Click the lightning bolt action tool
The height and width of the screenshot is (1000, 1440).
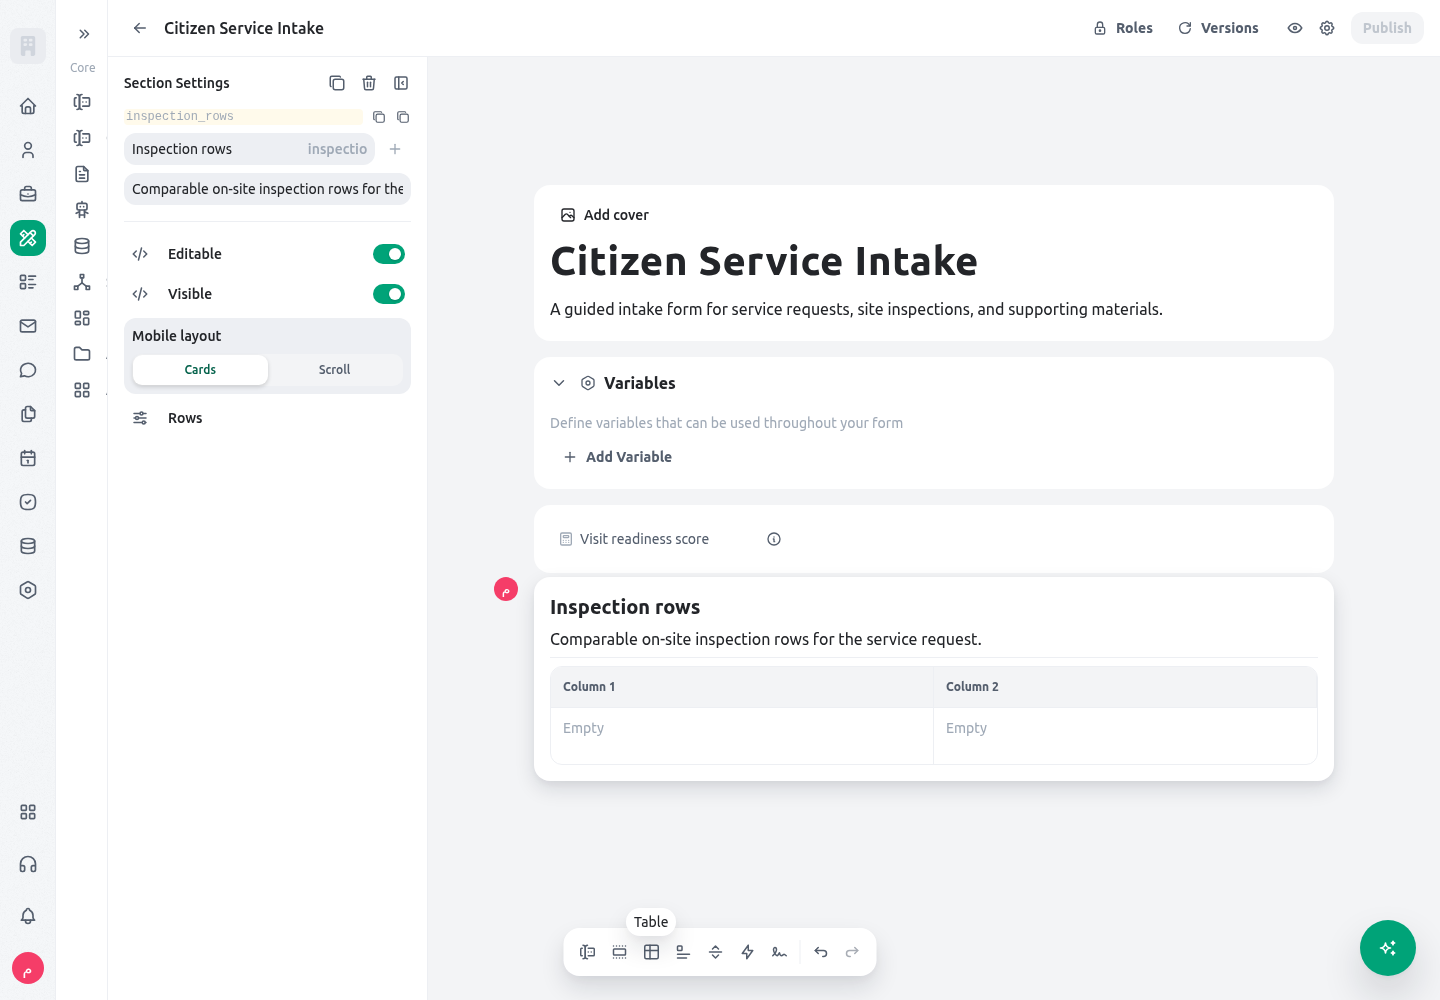(x=747, y=952)
